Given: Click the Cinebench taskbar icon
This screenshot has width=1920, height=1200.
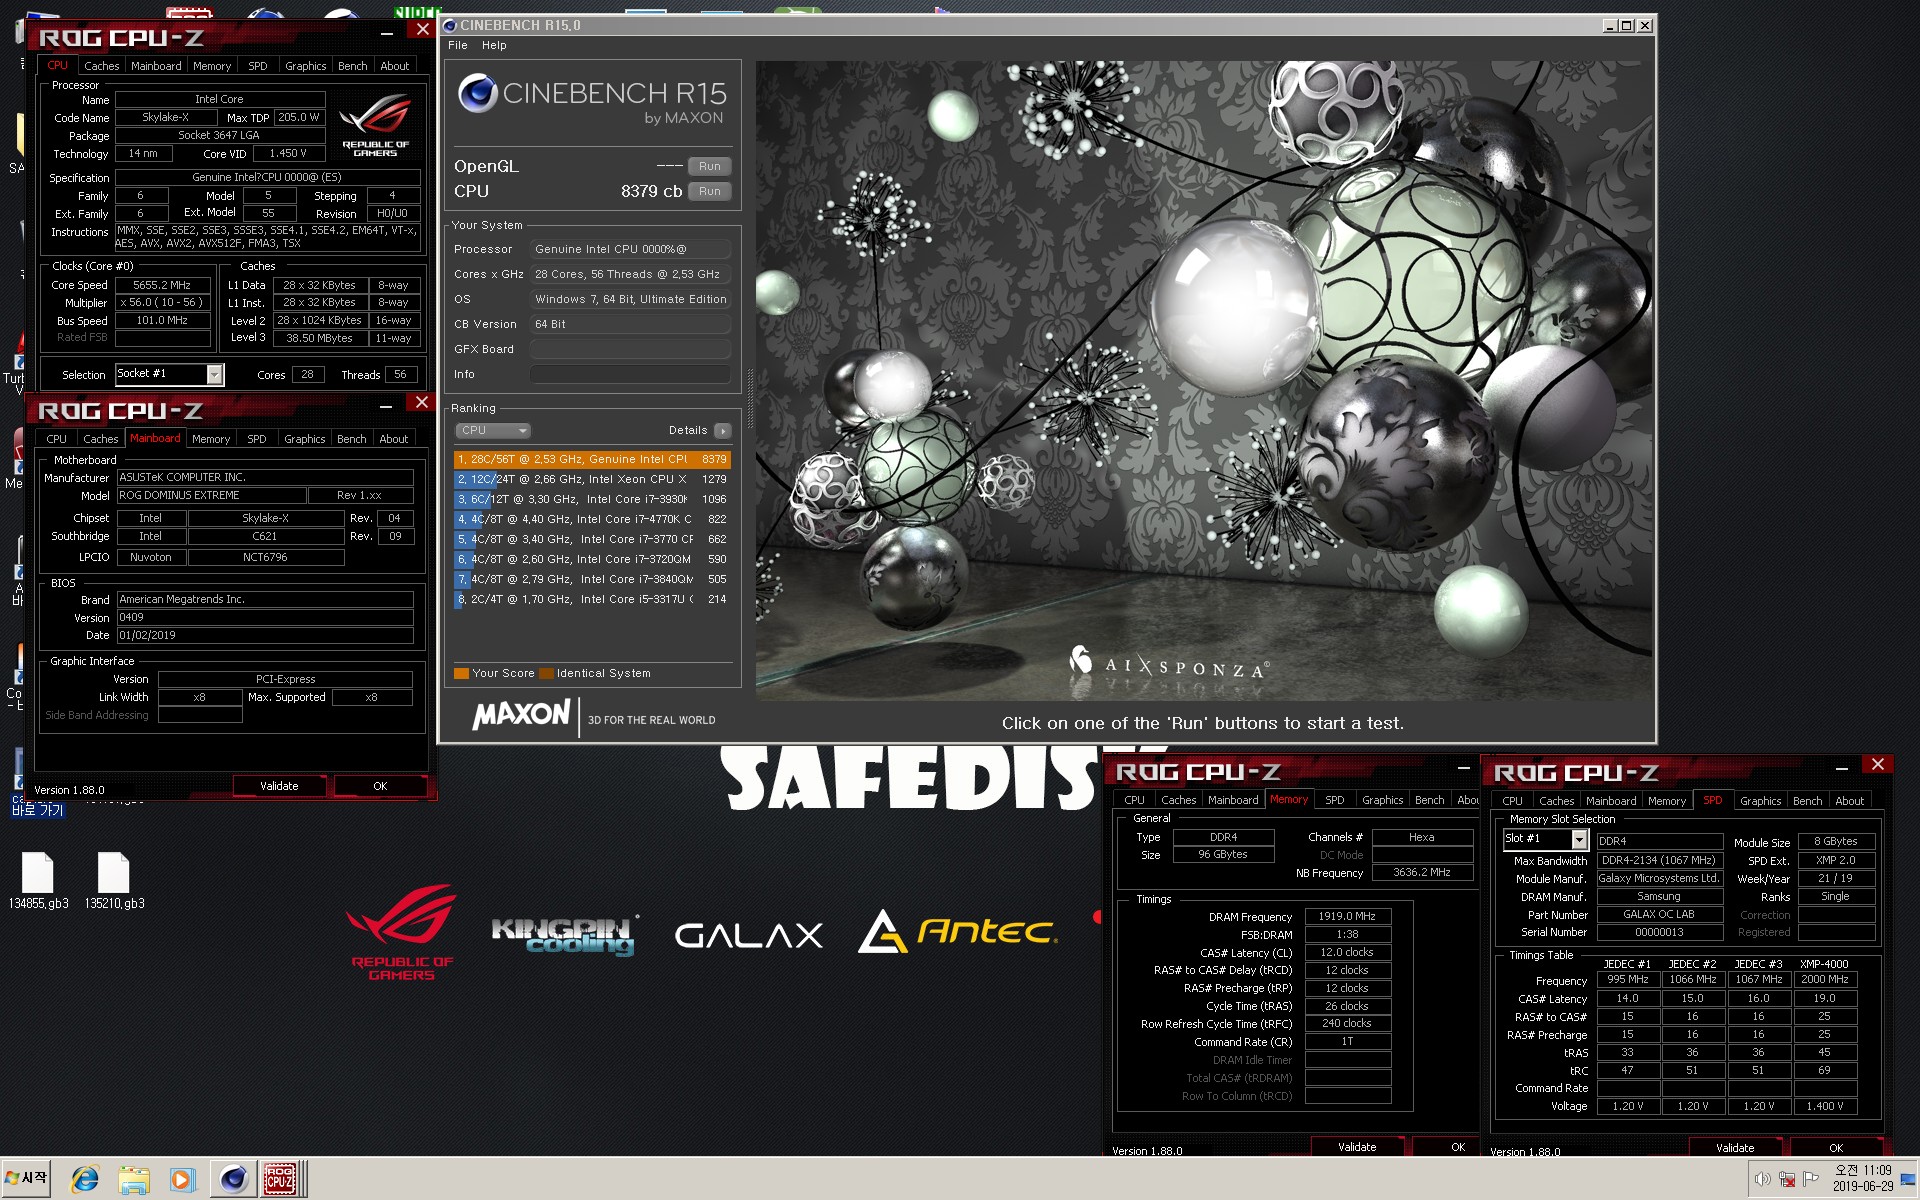Looking at the screenshot, I should click(232, 1179).
